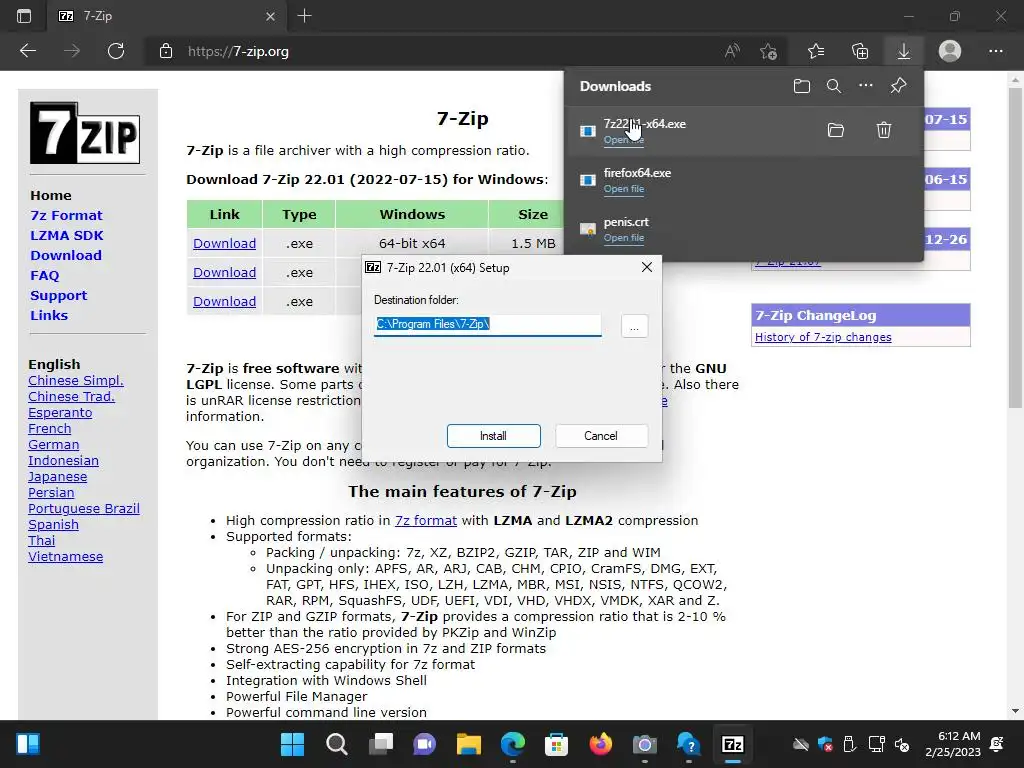Switch language to Chinese Simpl.

click(x=76, y=381)
